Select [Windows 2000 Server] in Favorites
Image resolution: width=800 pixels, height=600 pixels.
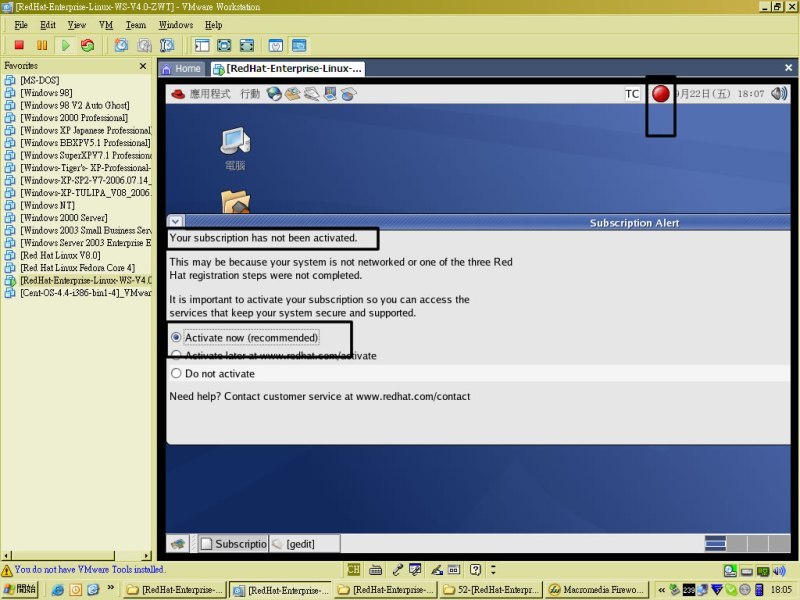(64, 217)
